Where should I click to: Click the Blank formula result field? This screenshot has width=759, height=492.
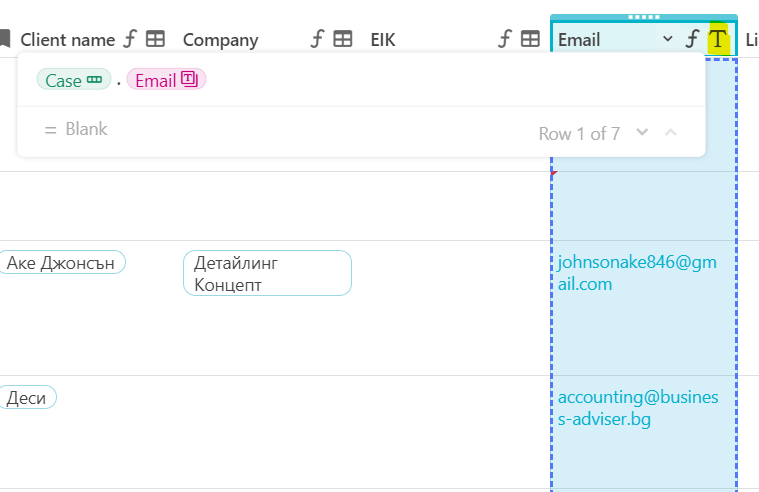pos(76,129)
